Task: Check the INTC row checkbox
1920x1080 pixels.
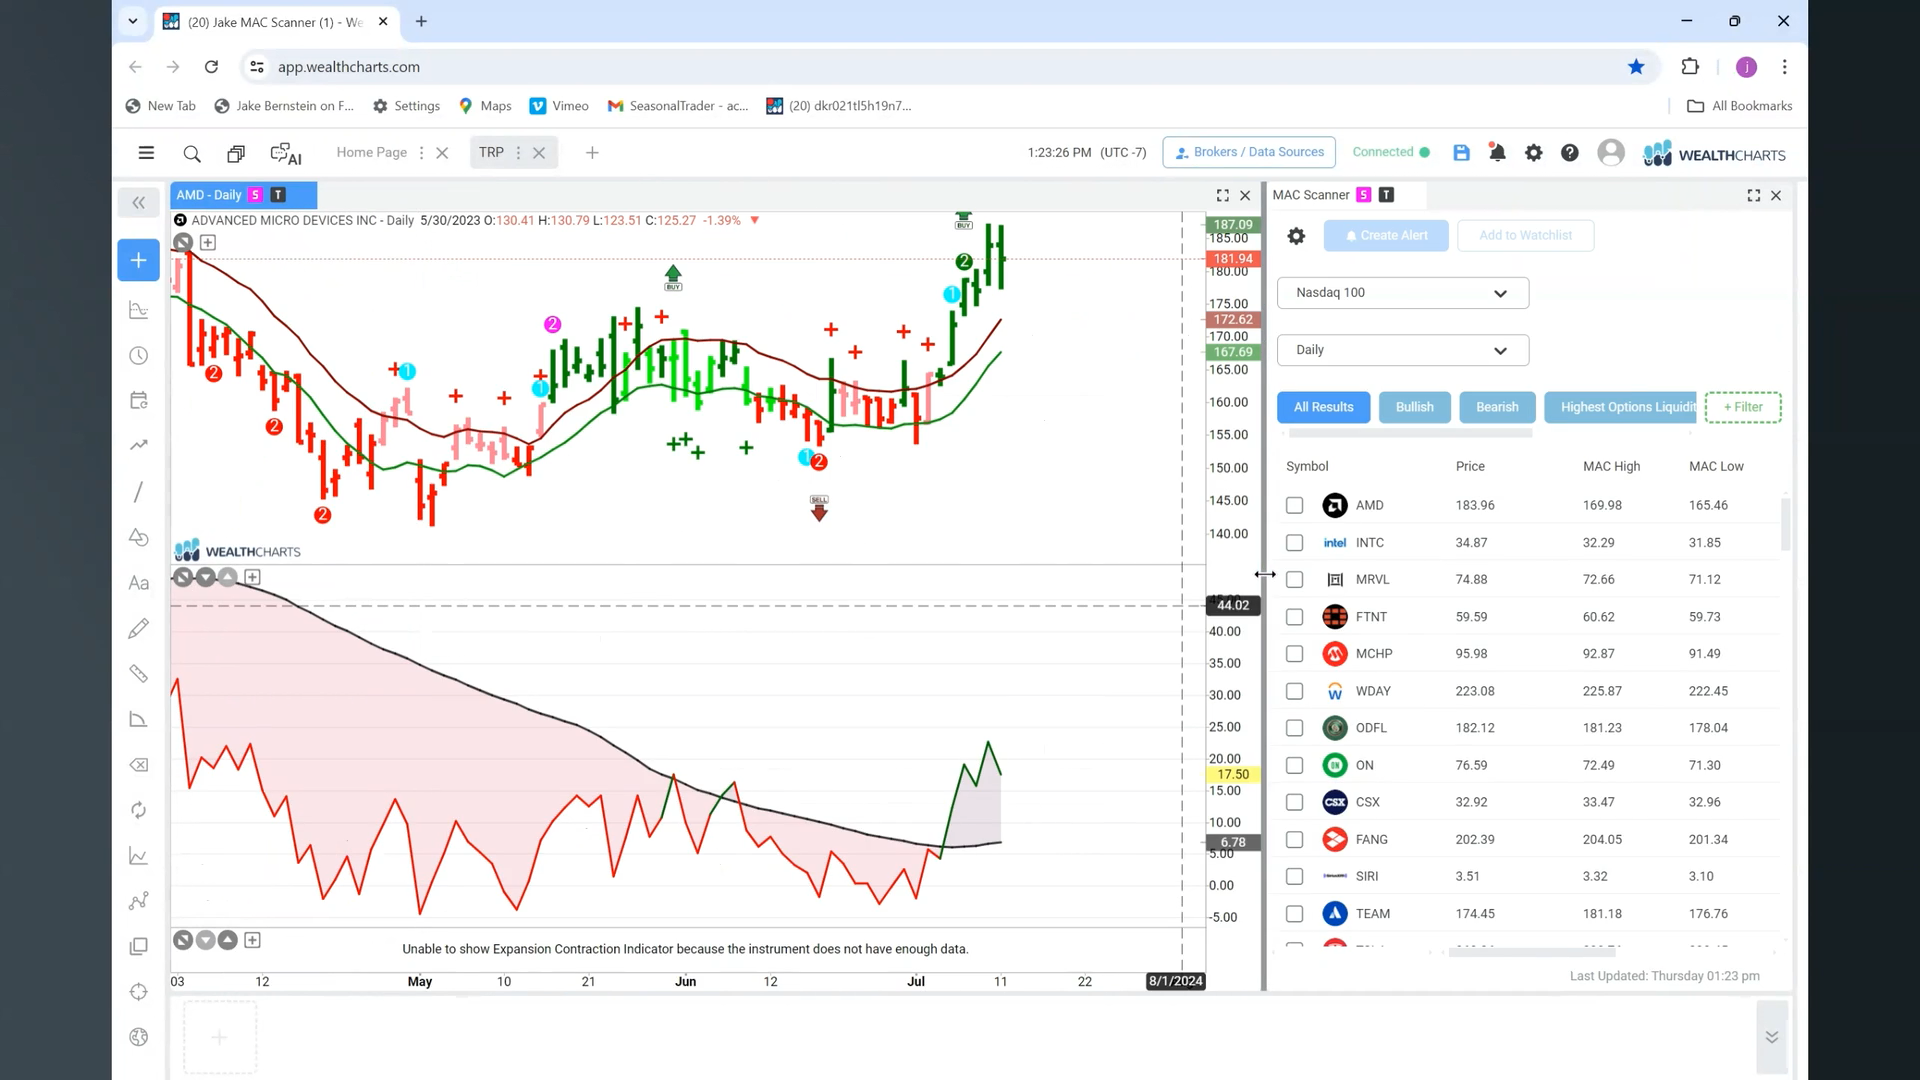Action: [1294, 543]
